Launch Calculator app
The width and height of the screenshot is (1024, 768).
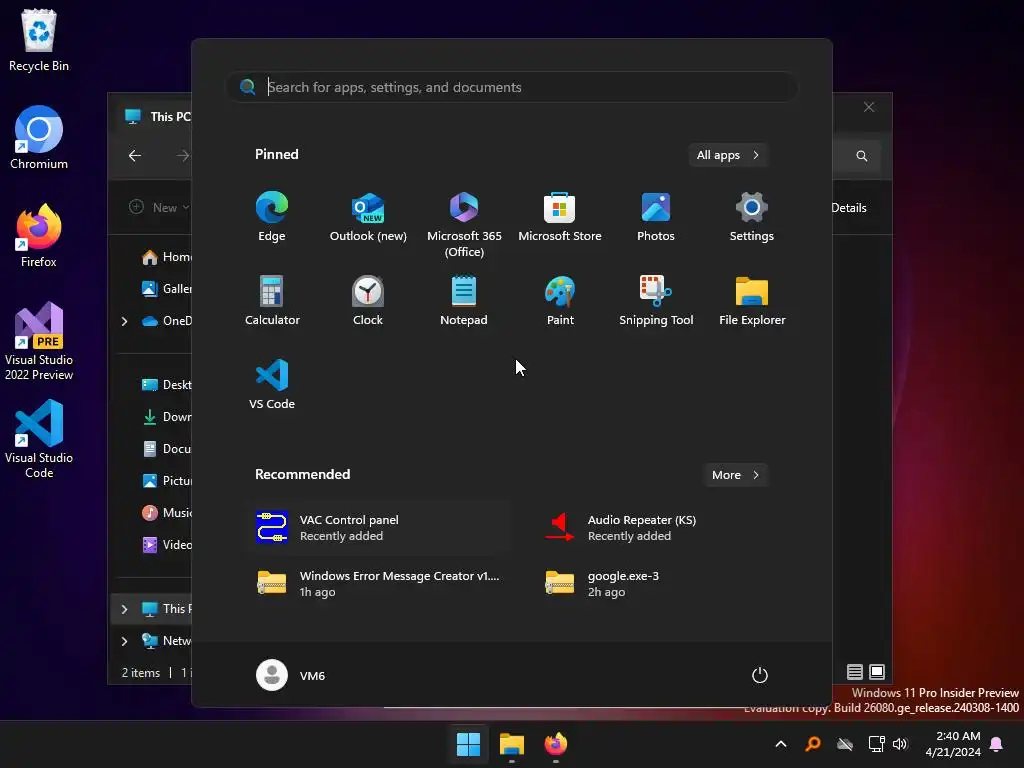272,301
